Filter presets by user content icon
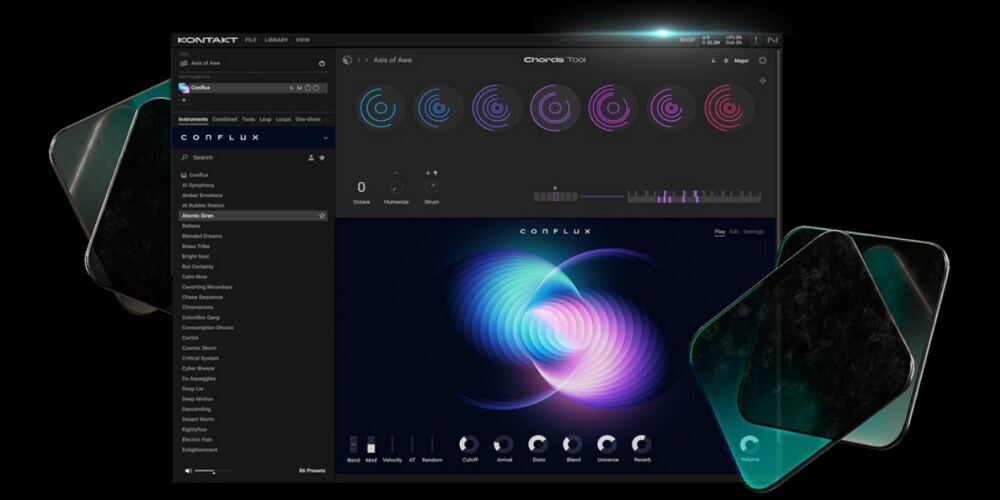 coord(311,158)
